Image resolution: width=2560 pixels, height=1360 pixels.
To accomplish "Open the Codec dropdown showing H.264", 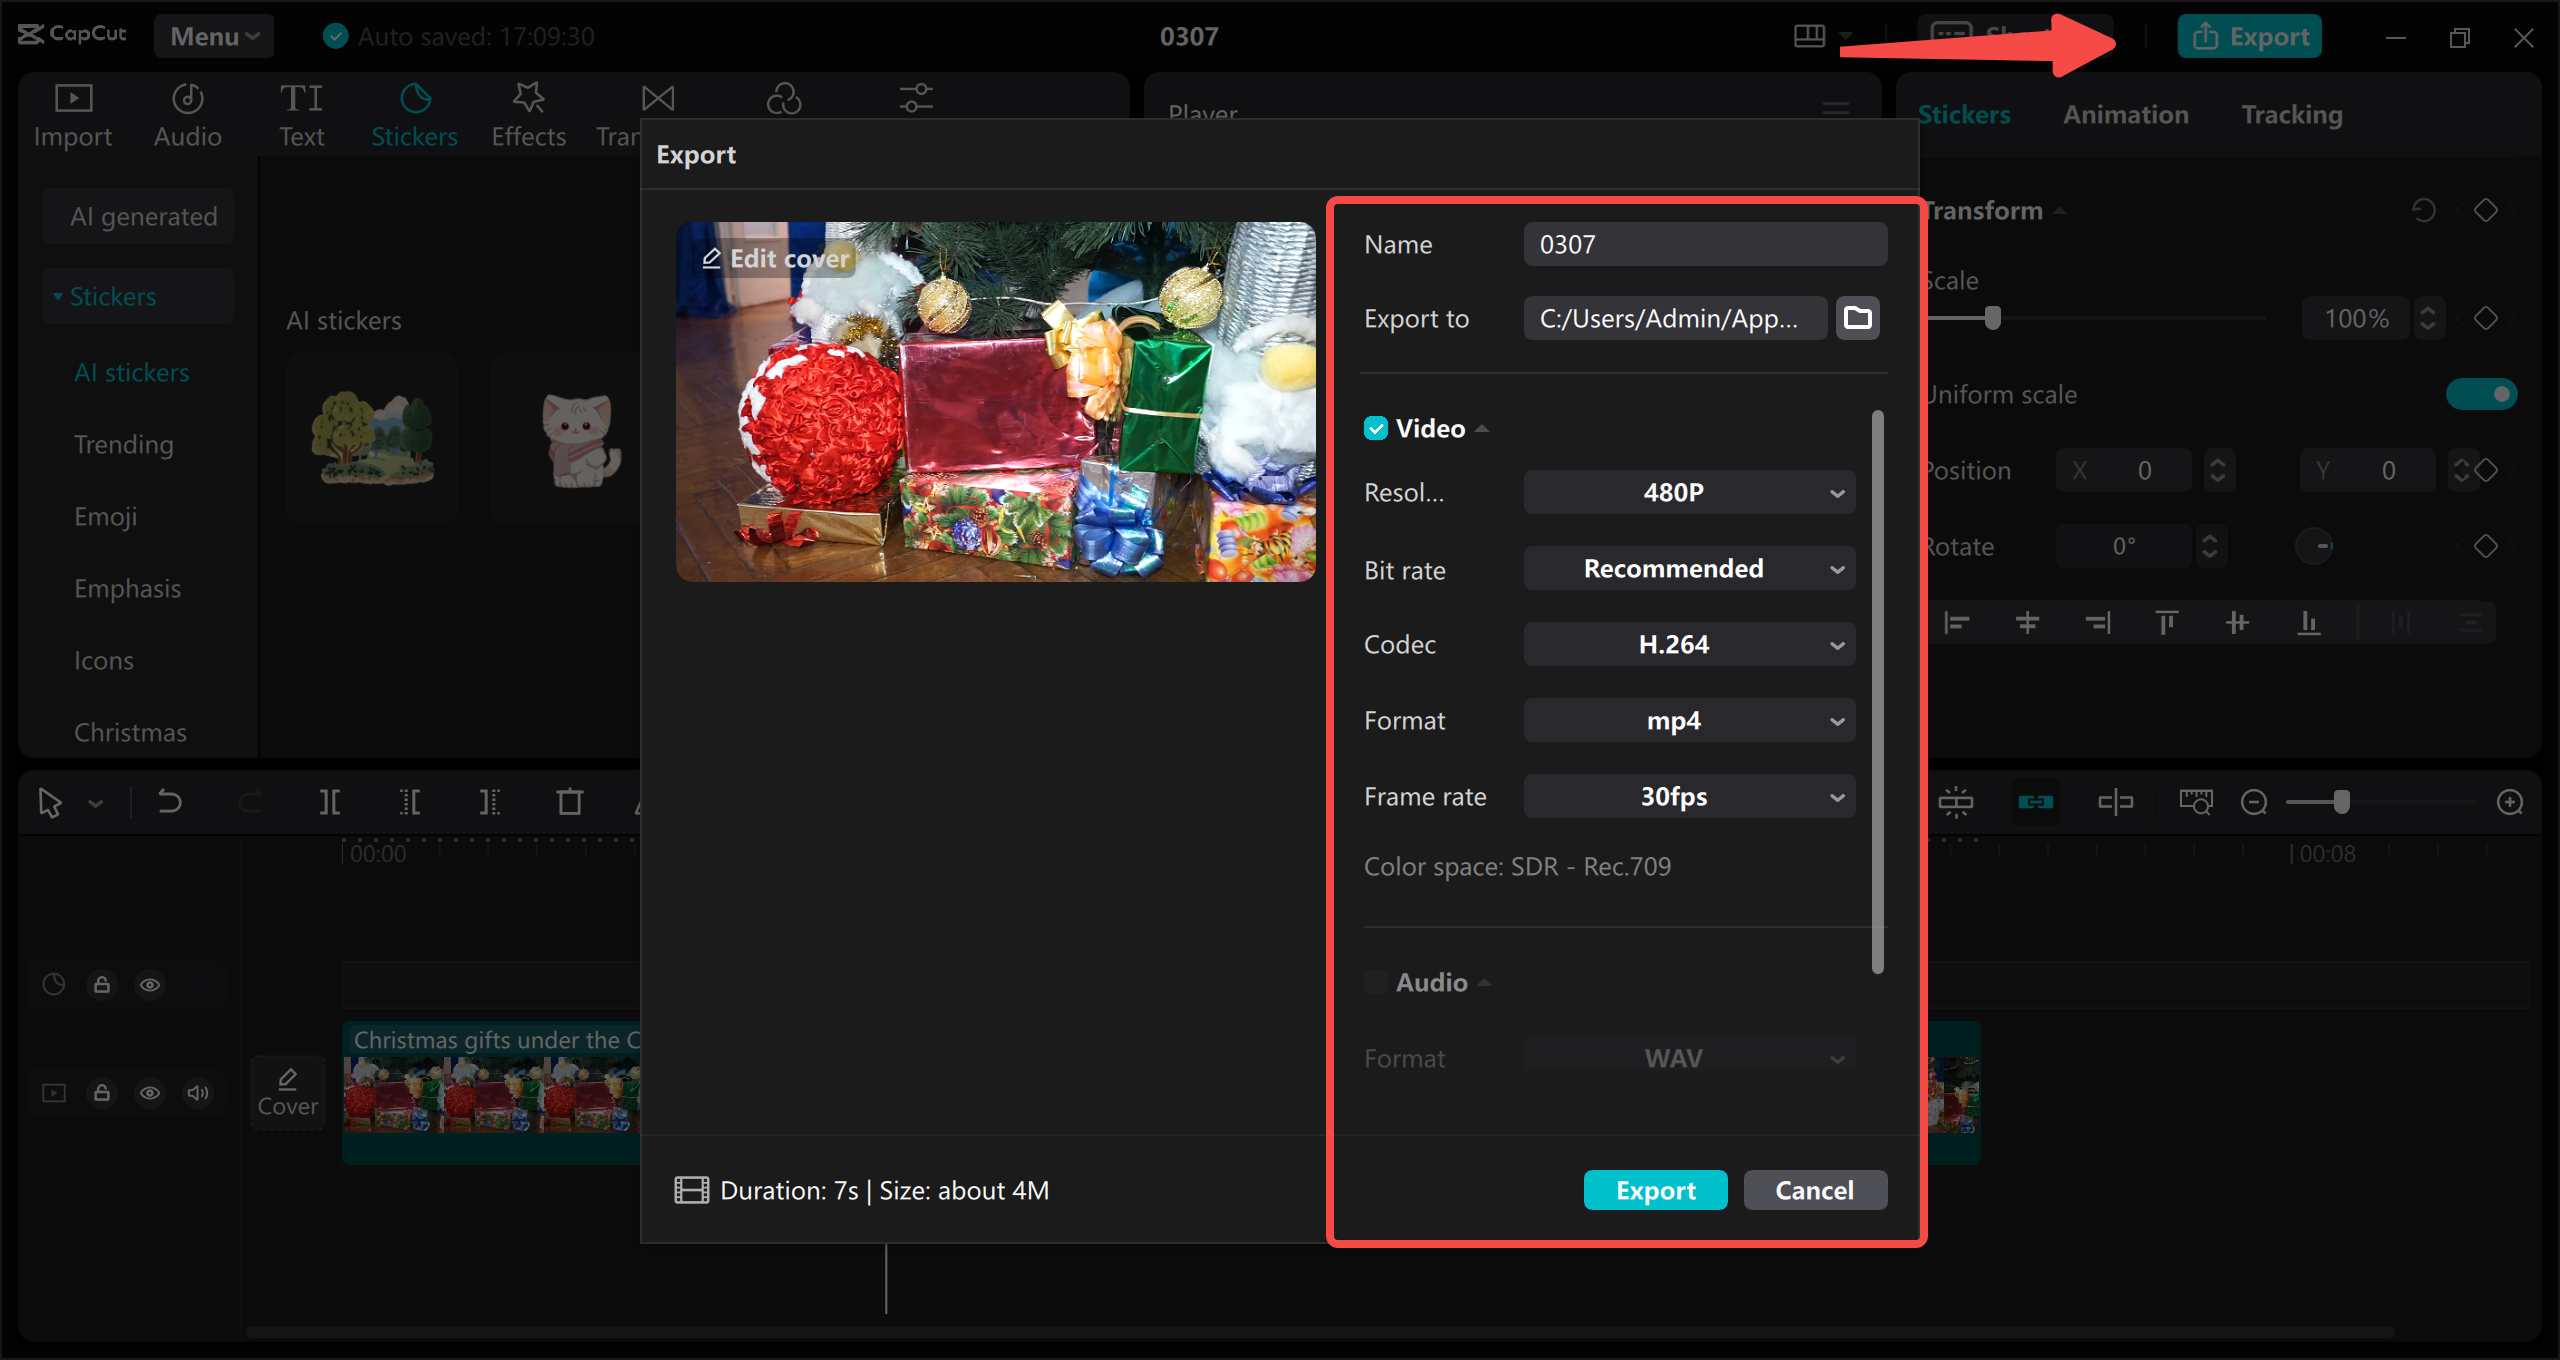I will pyautogui.click(x=1688, y=644).
